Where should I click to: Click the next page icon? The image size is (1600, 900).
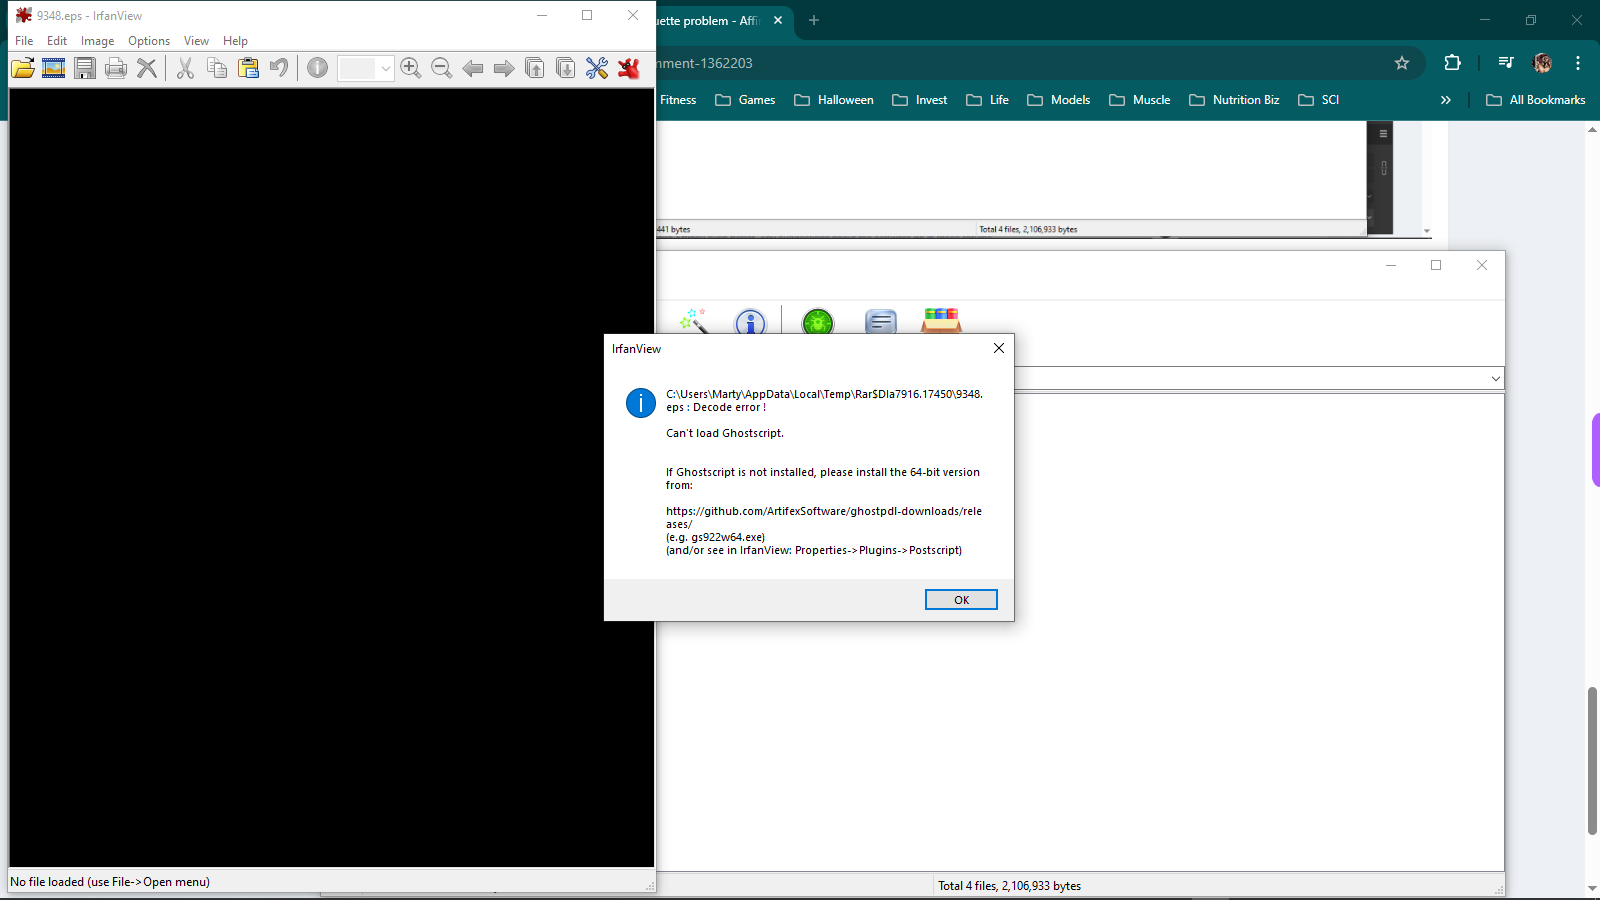click(x=566, y=68)
